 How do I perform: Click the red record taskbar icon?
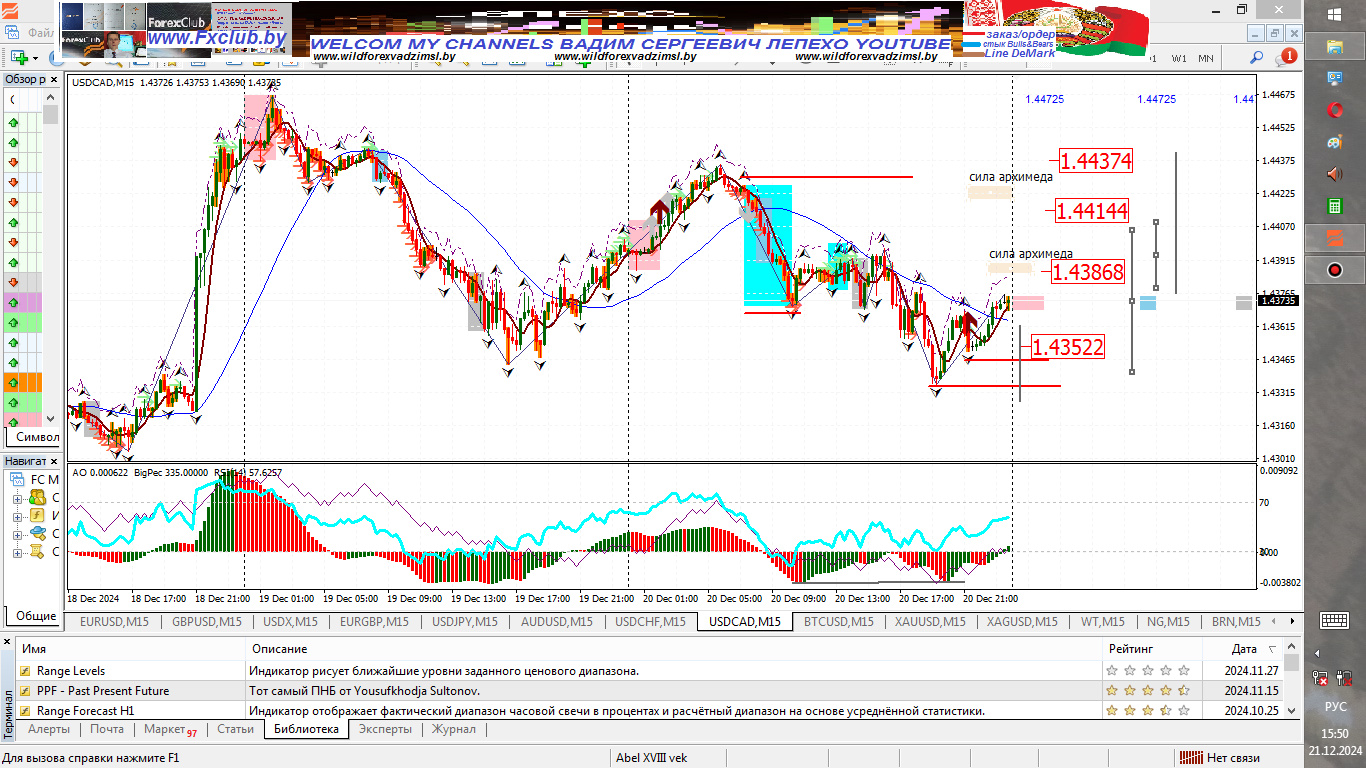coord(1335,270)
